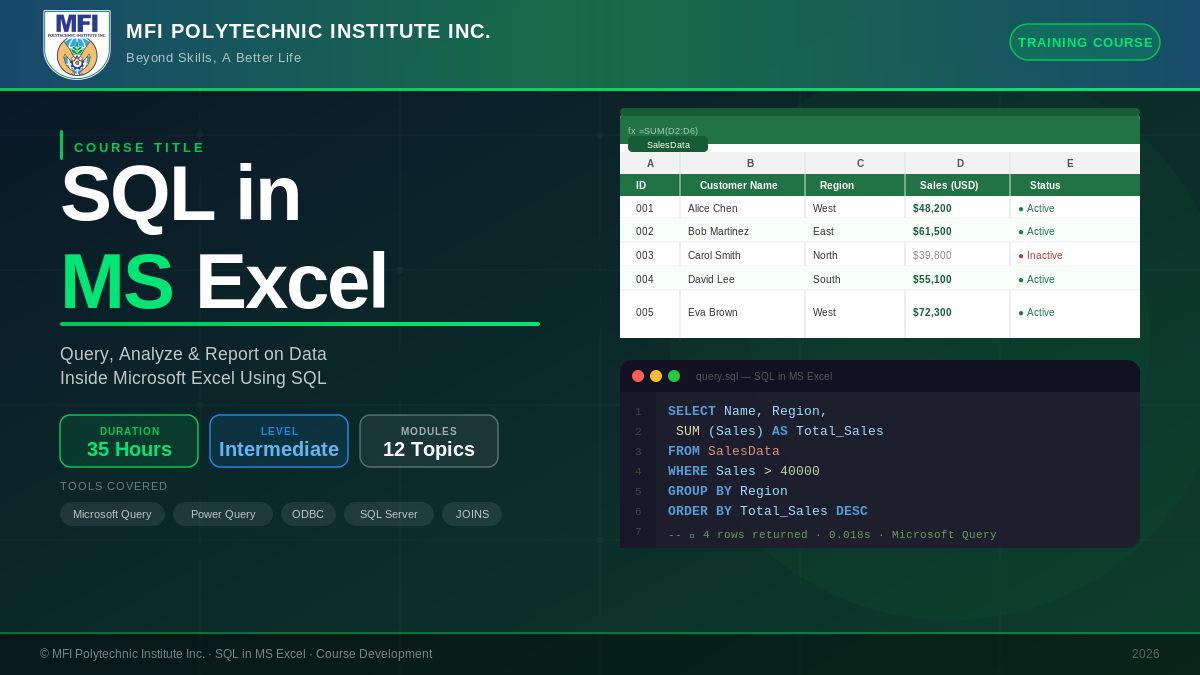1200x675 pixels.
Task: Select column A header
Action: pyautogui.click(x=650, y=163)
